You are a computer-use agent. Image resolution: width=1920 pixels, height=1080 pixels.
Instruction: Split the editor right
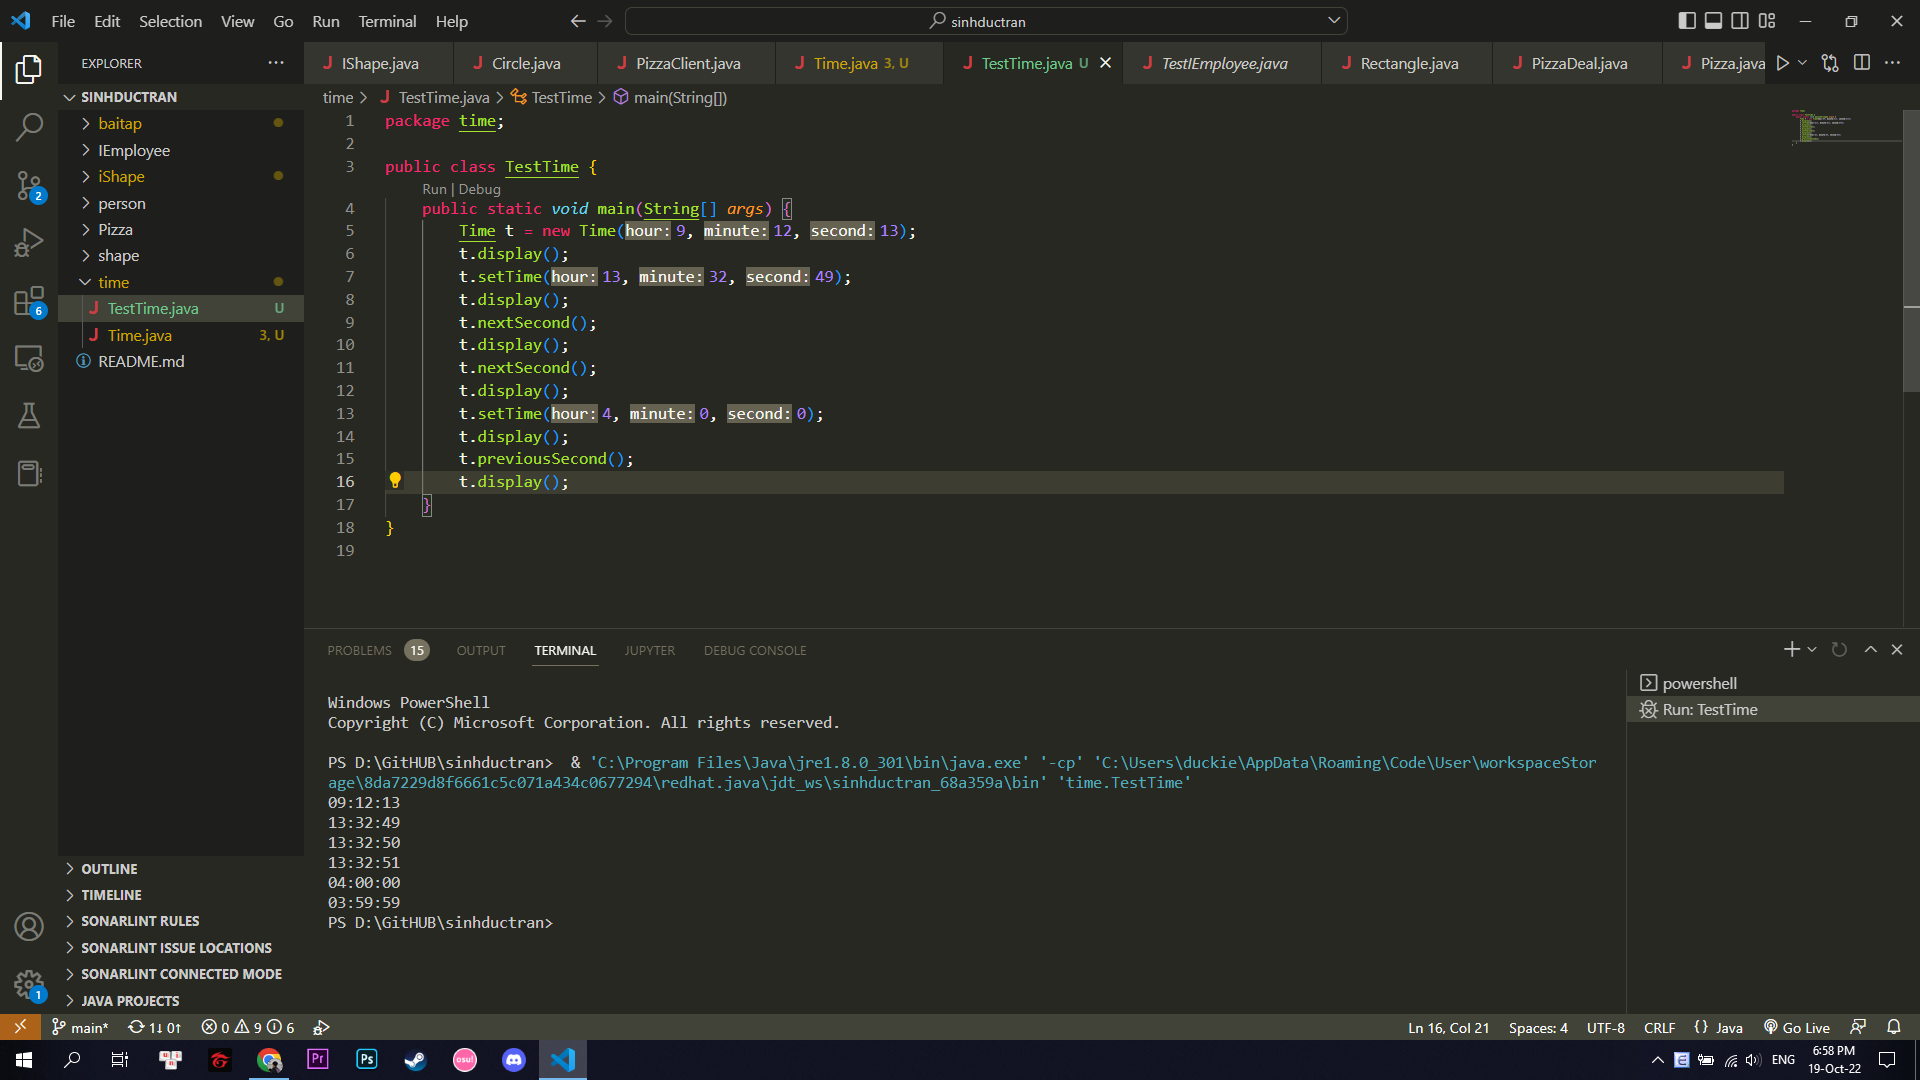coord(1861,63)
